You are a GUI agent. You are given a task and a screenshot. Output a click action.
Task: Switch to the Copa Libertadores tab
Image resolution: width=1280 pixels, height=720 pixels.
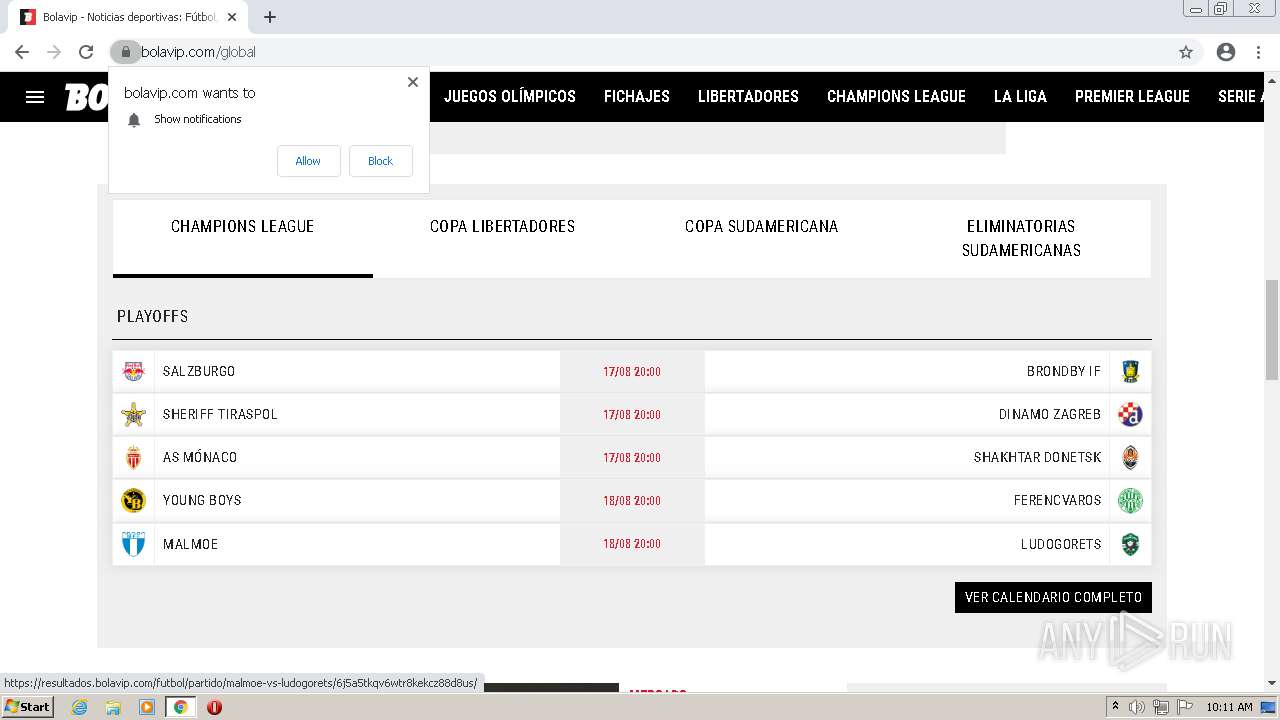[502, 227]
